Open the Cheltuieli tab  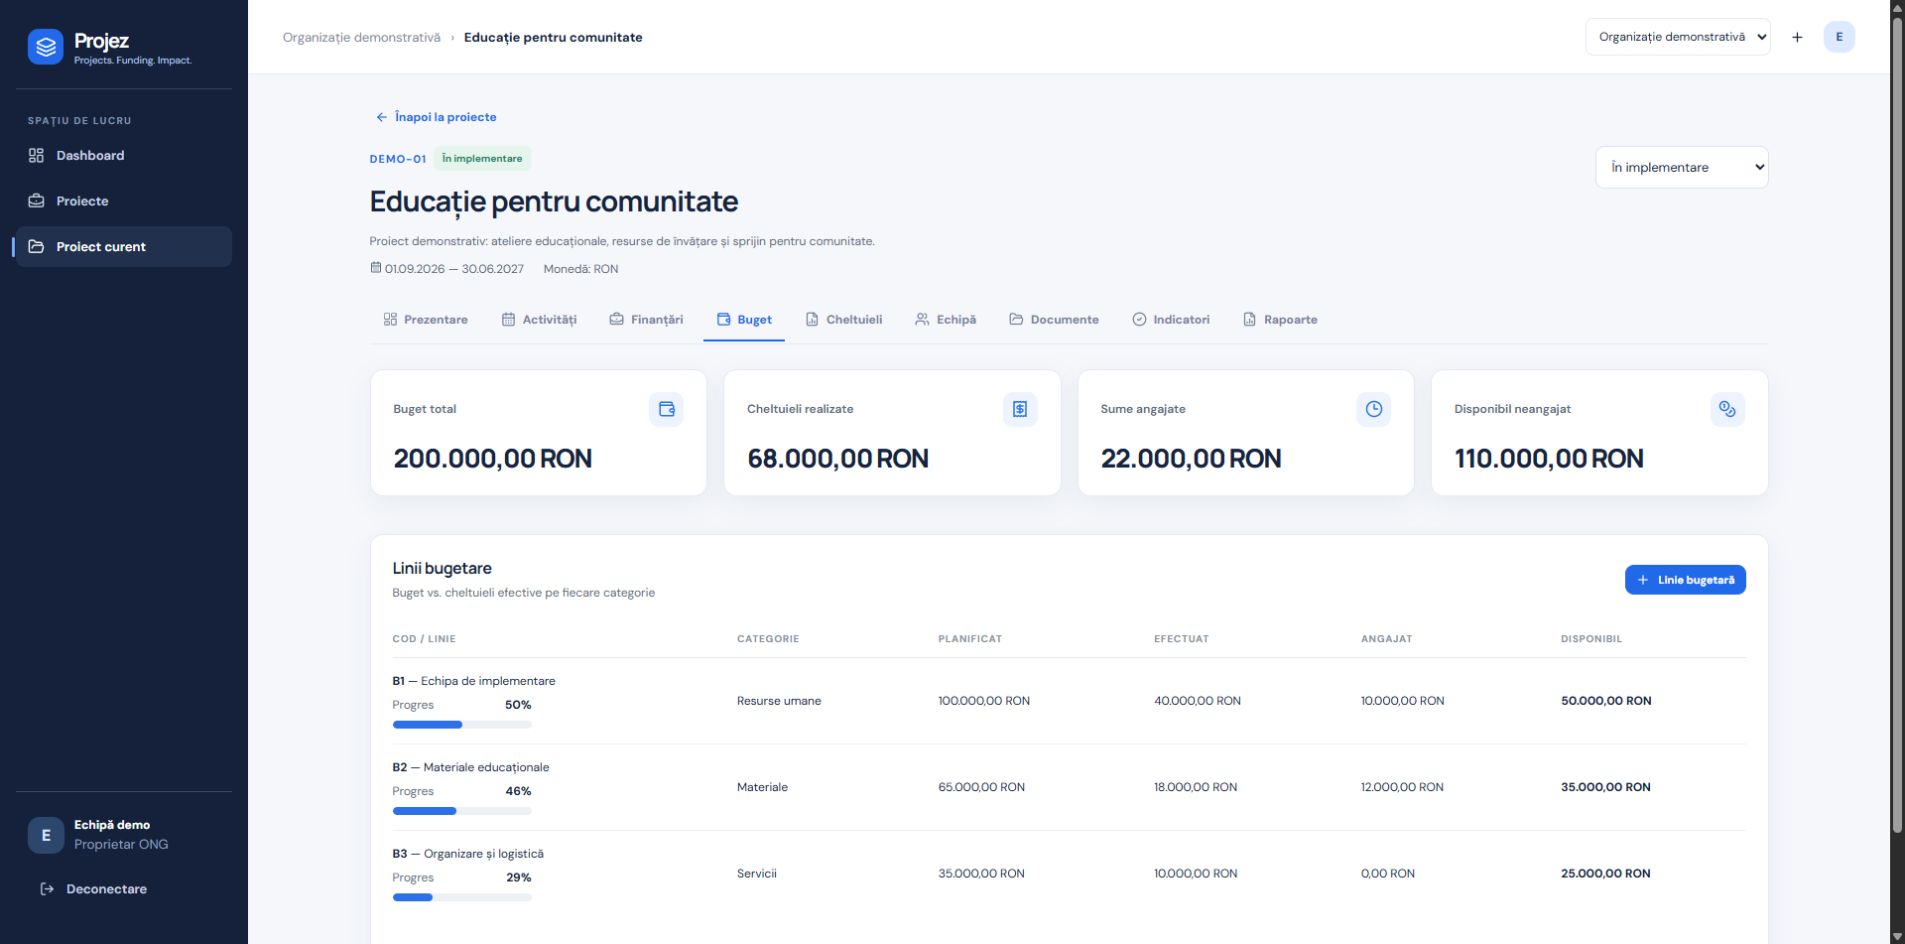click(844, 320)
